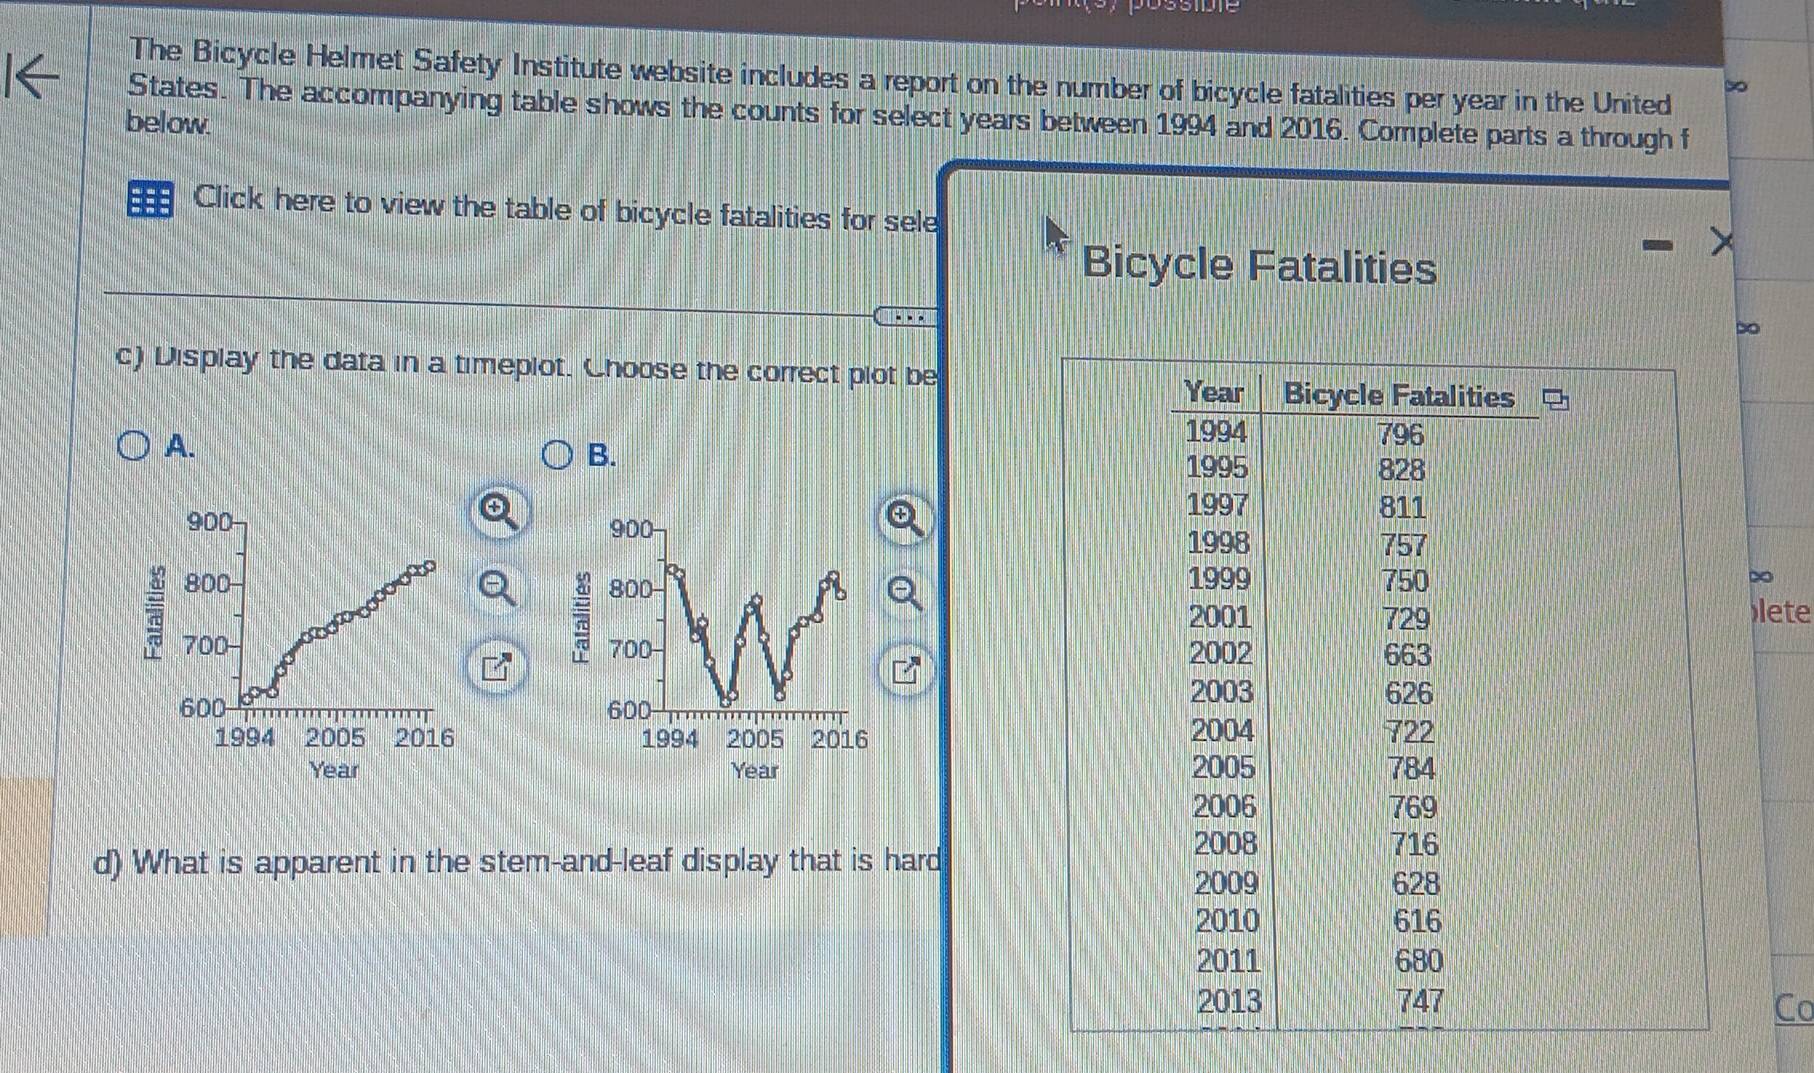Select the 2005 year cell in table
The height and width of the screenshot is (1073, 1814).
tap(1225, 767)
